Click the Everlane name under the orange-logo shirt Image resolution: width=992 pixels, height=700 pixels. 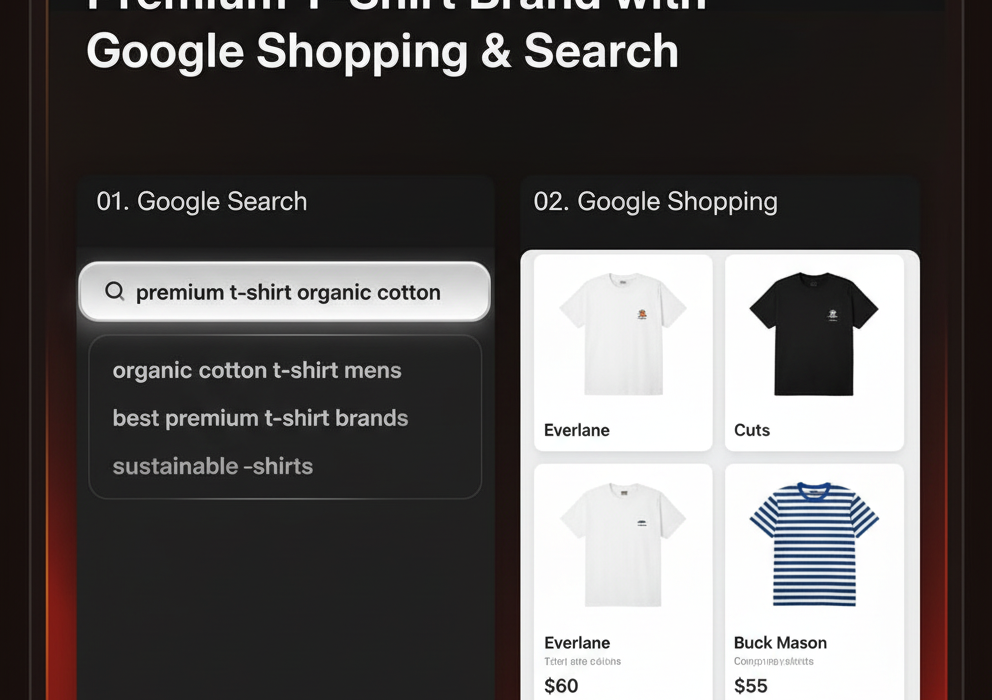click(x=577, y=430)
